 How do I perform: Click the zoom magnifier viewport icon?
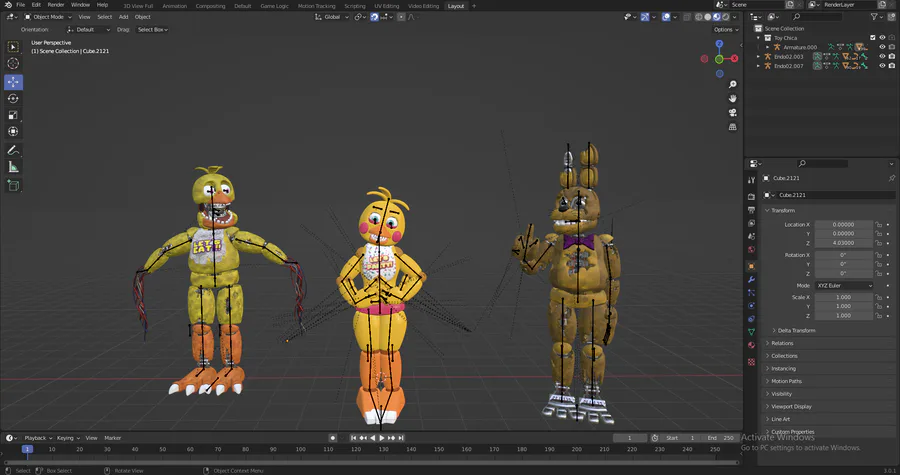[x=732, y=84]
